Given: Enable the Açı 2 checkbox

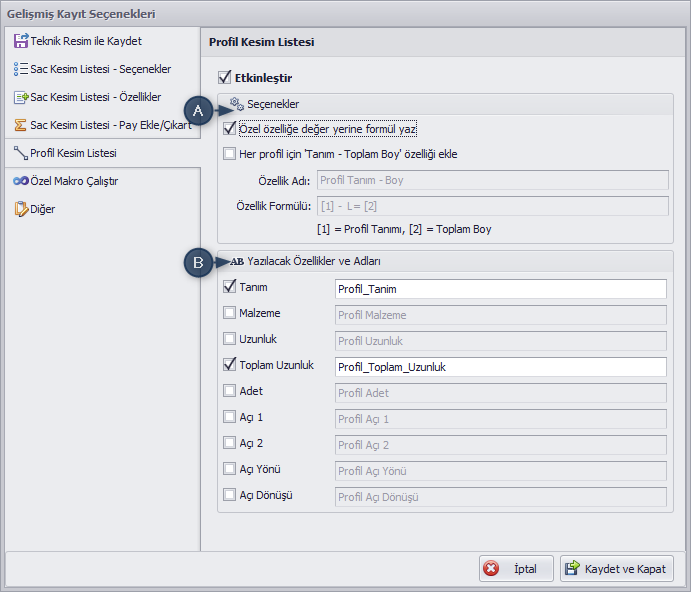Looking at the screenshot, I should 230,443.
